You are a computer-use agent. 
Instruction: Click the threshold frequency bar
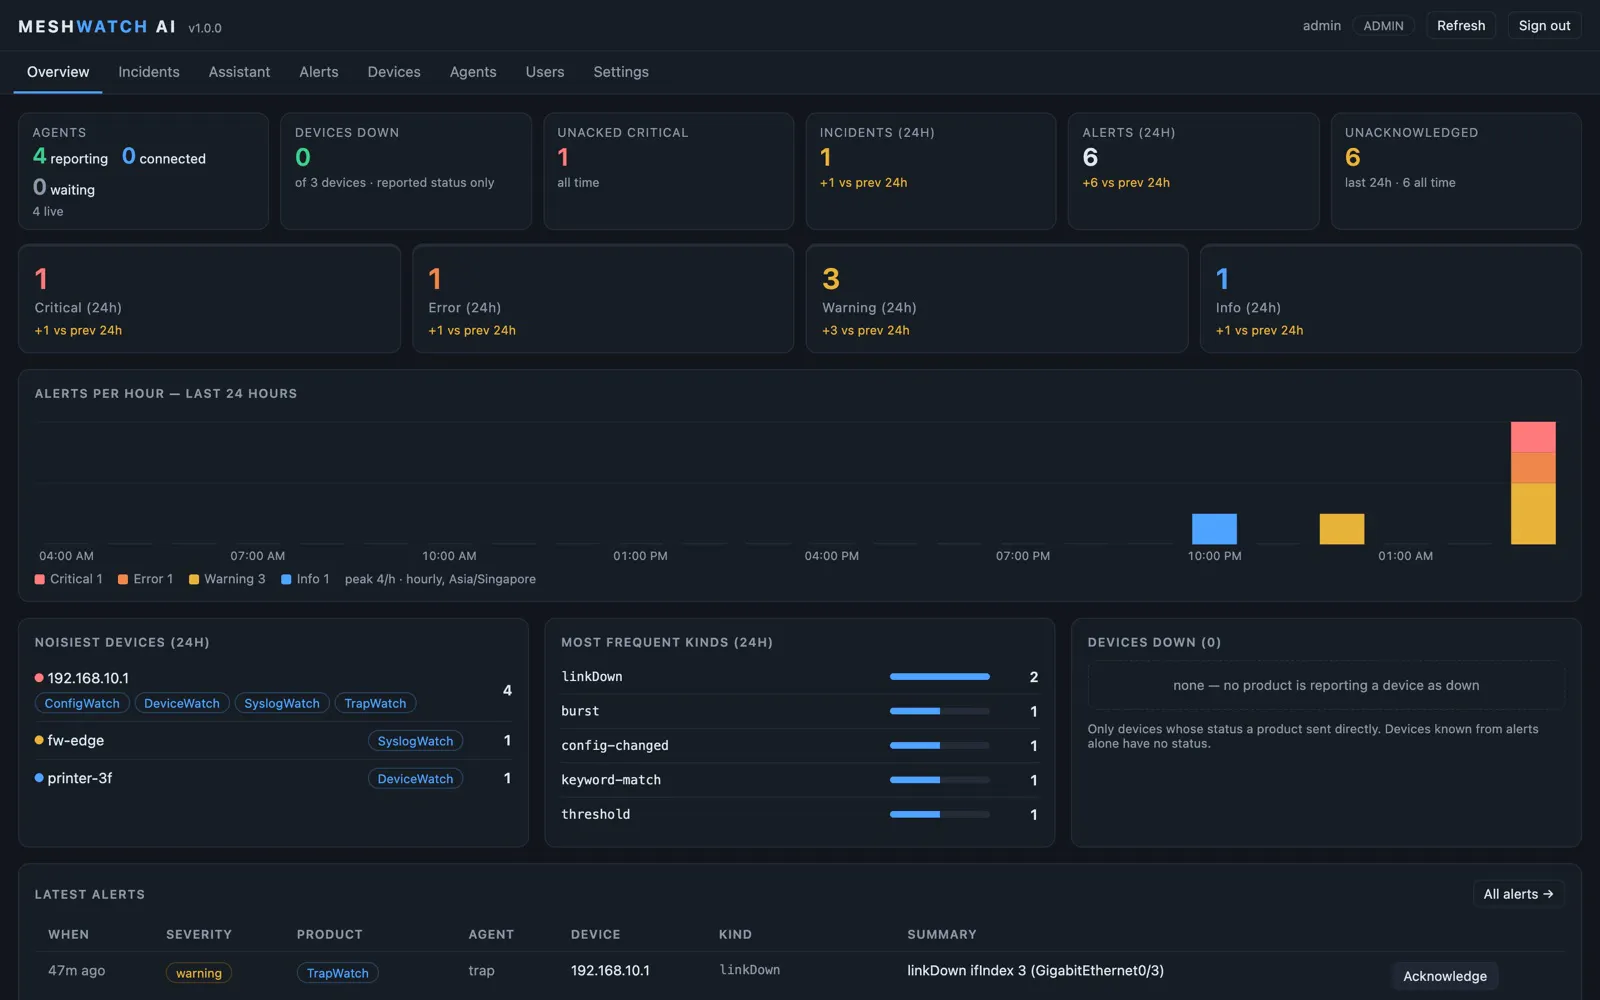(940, 815)
